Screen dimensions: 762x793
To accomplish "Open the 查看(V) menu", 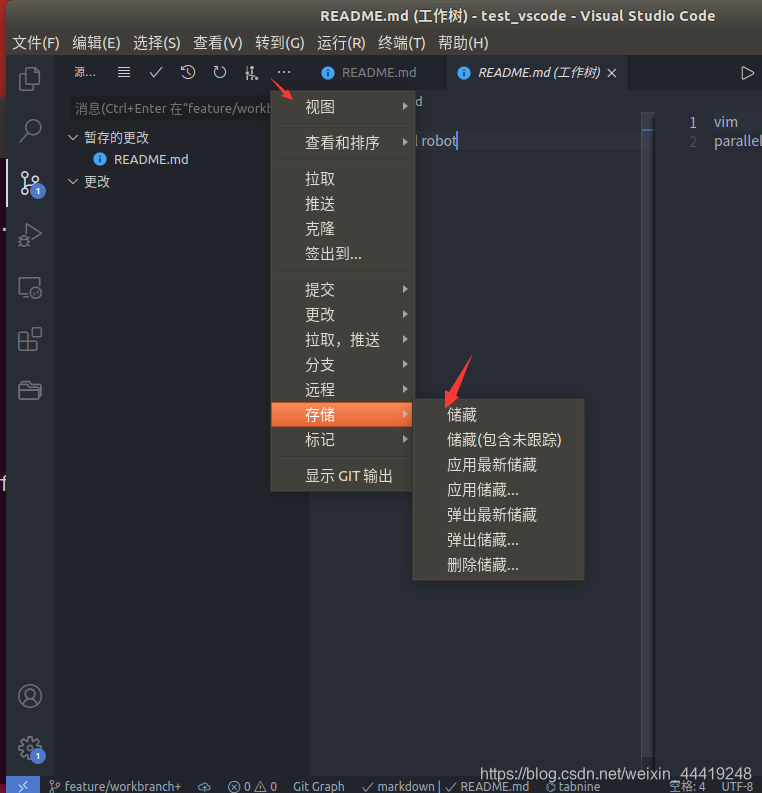I will [x=217, y=43].
